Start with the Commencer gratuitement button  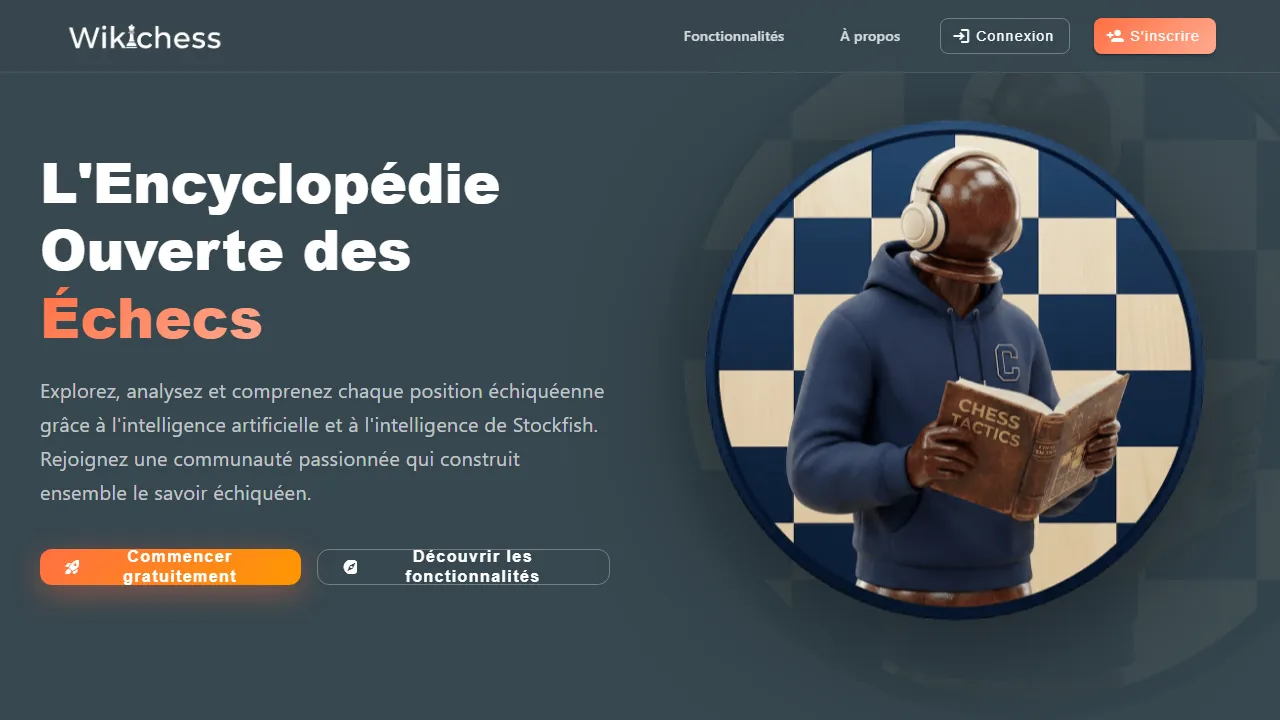click(x=170, y=567)
